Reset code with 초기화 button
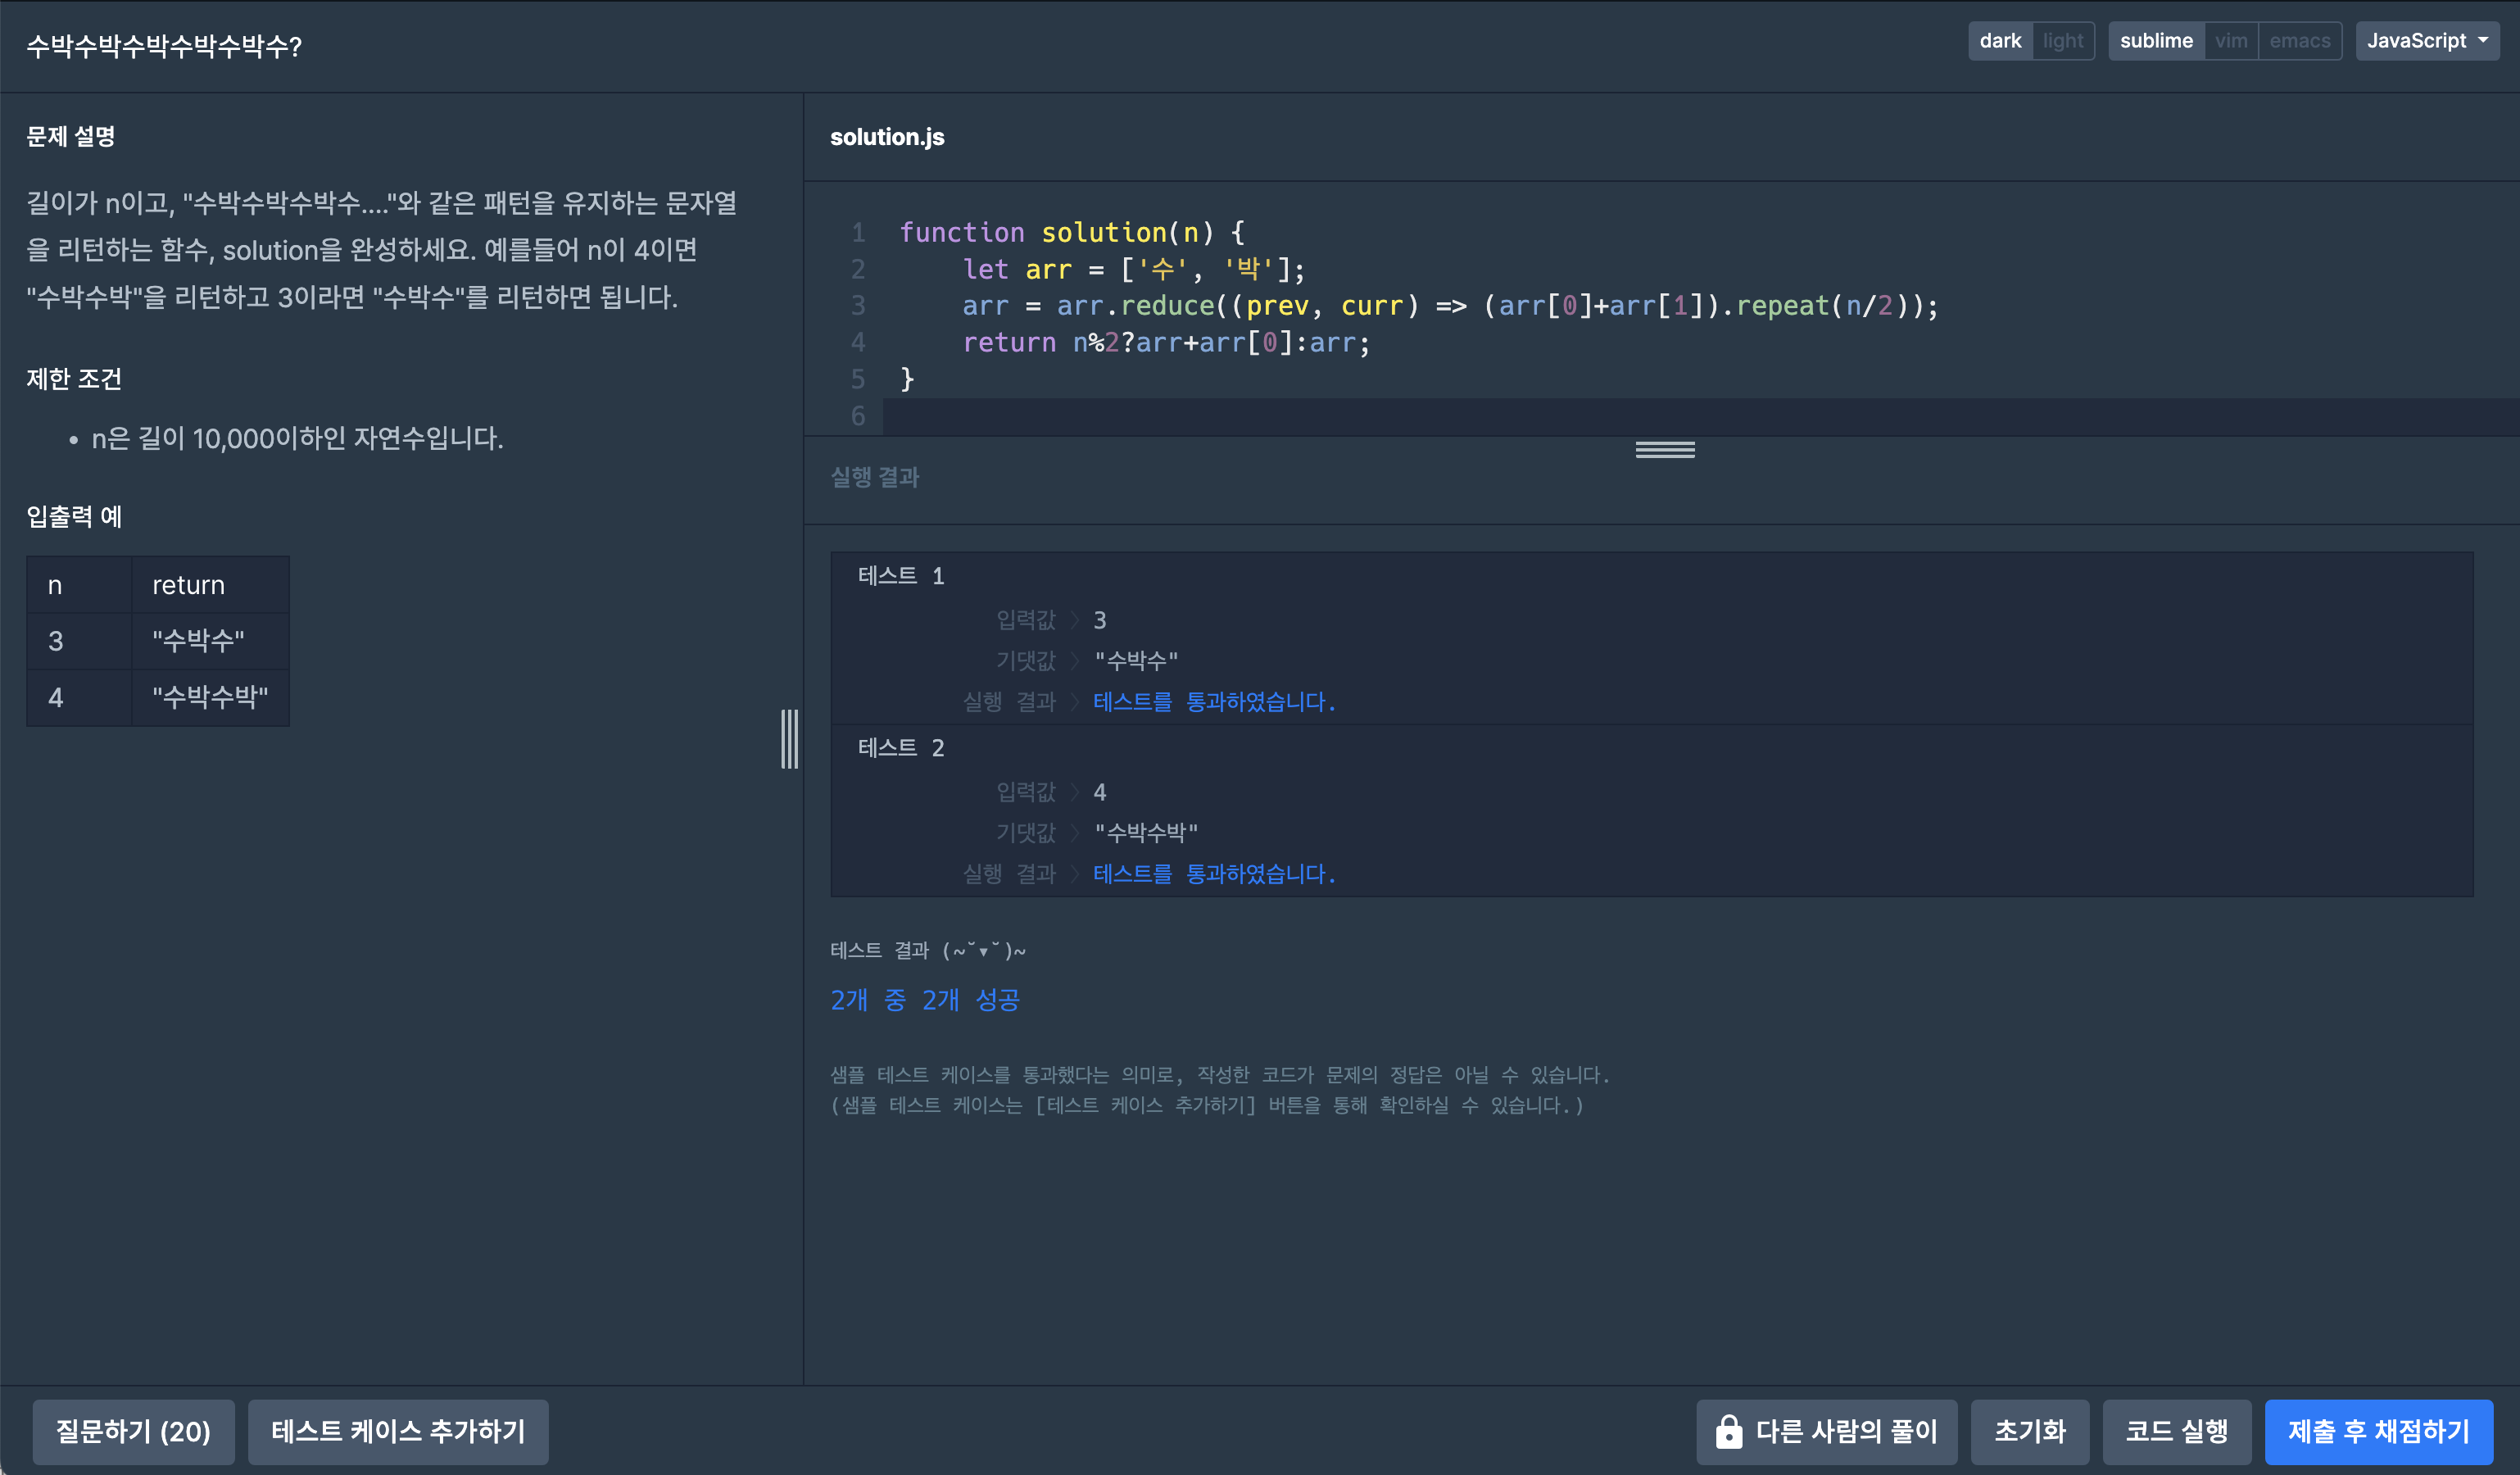2520x1475 pixels. (2029, 1431)
